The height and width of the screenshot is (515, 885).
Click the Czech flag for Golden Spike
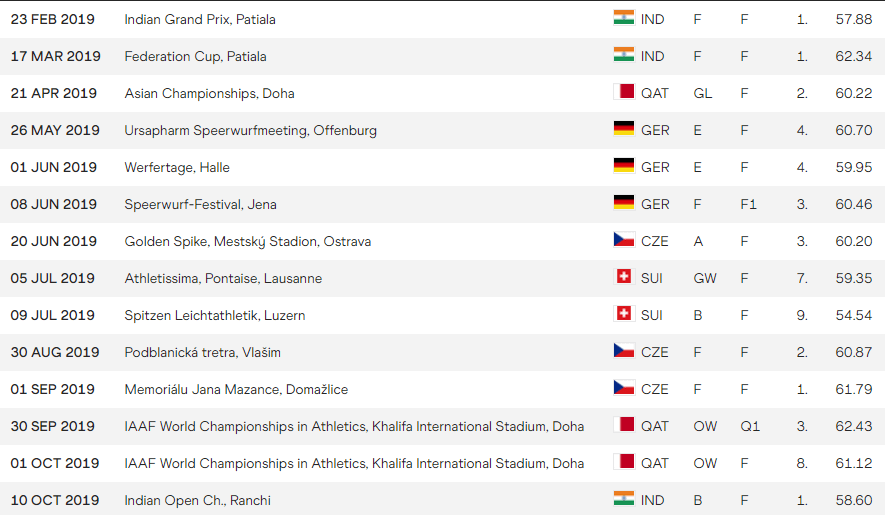click(x=623, y=240)
